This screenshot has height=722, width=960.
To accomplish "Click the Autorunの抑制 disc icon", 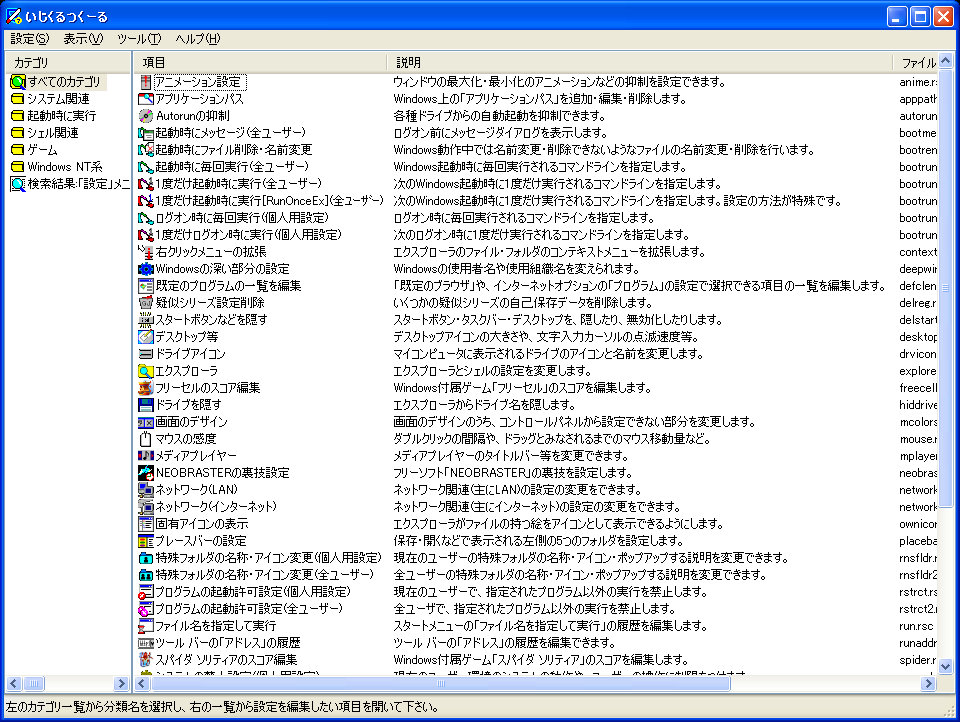I will coord(145,115).
